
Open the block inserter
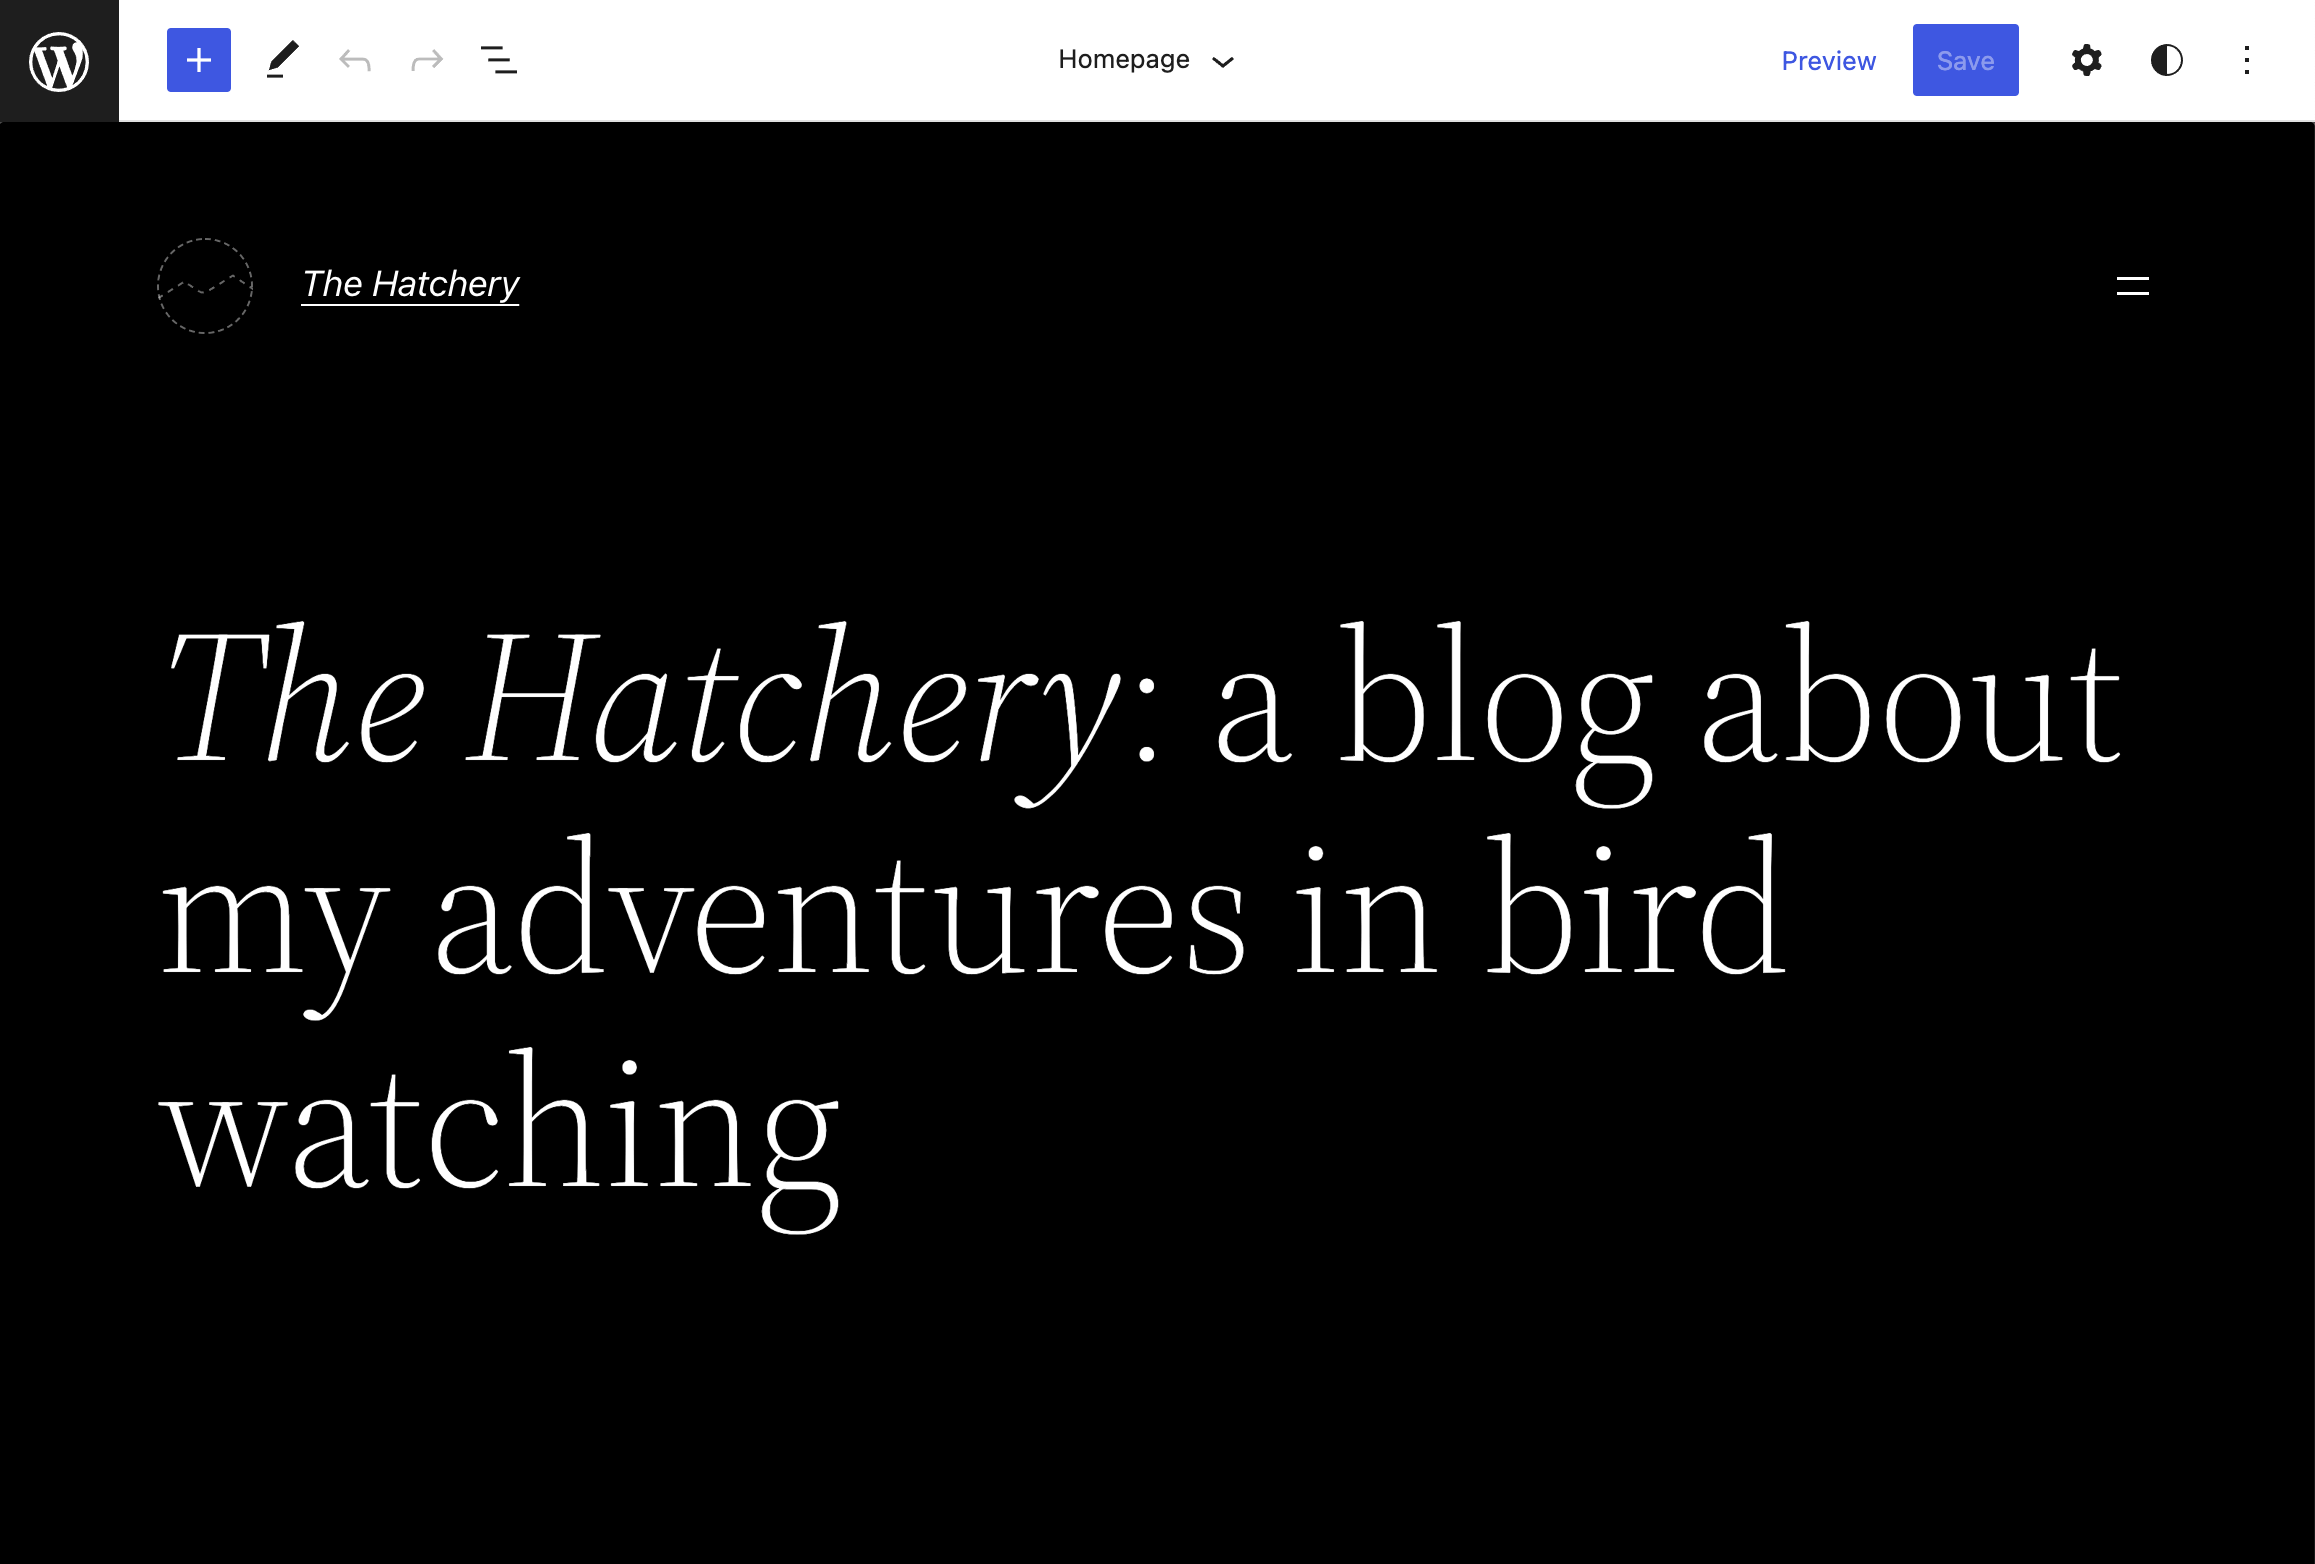coord(198,59)
